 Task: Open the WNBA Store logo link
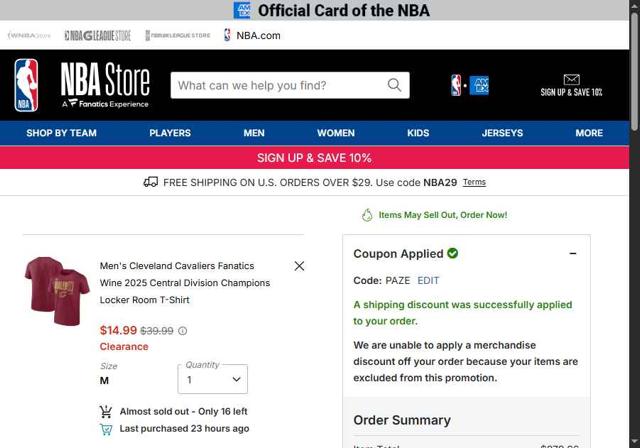click(28, 35)
